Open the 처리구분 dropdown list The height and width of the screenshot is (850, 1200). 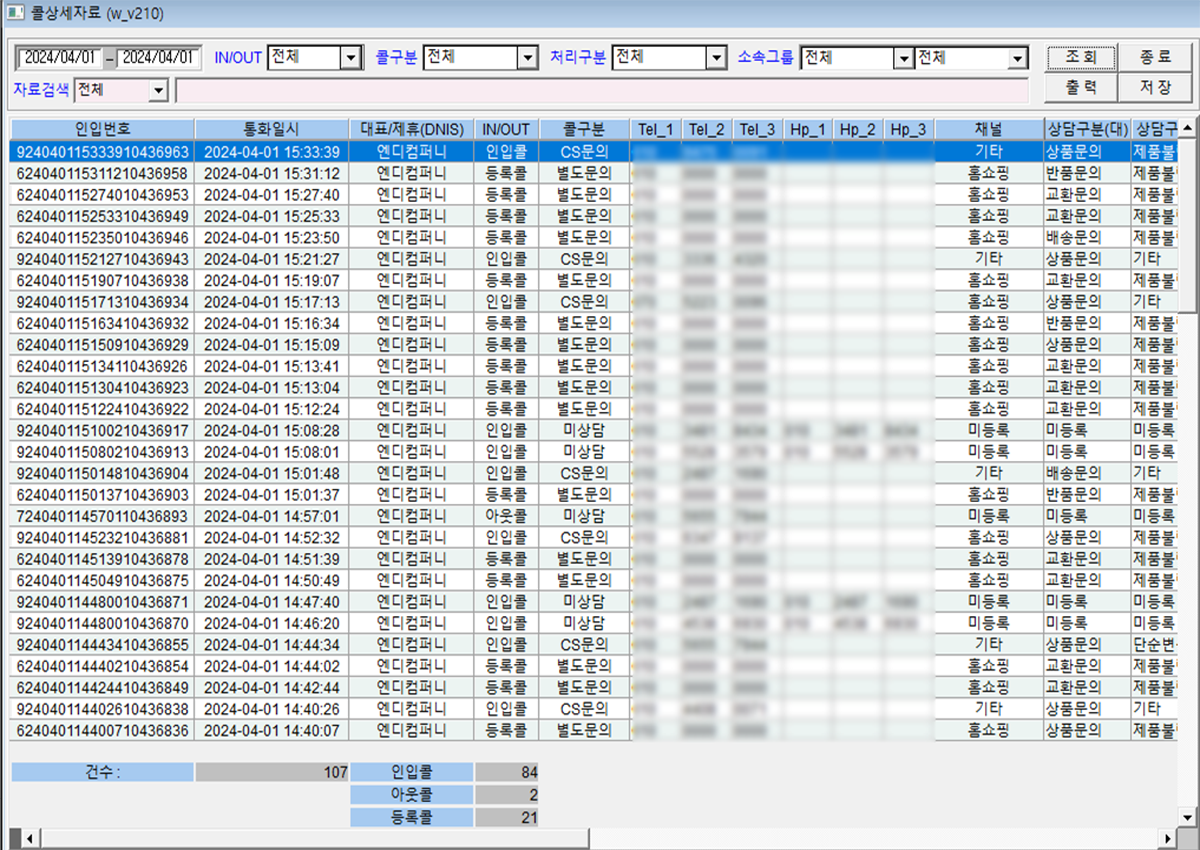(715, 58)
